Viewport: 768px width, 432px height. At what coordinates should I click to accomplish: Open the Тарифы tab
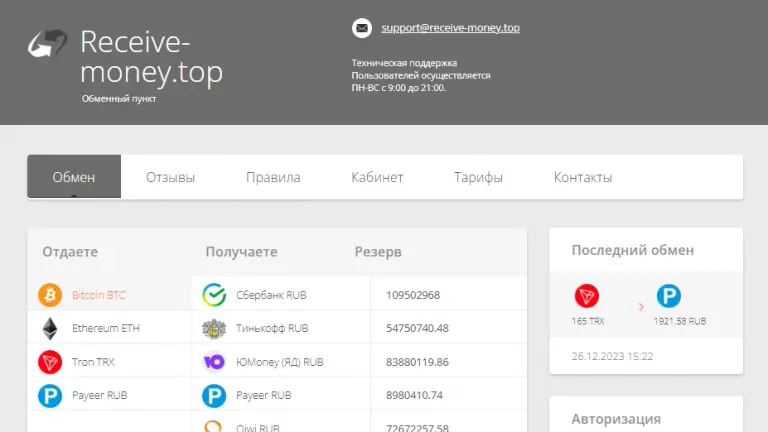478,177
